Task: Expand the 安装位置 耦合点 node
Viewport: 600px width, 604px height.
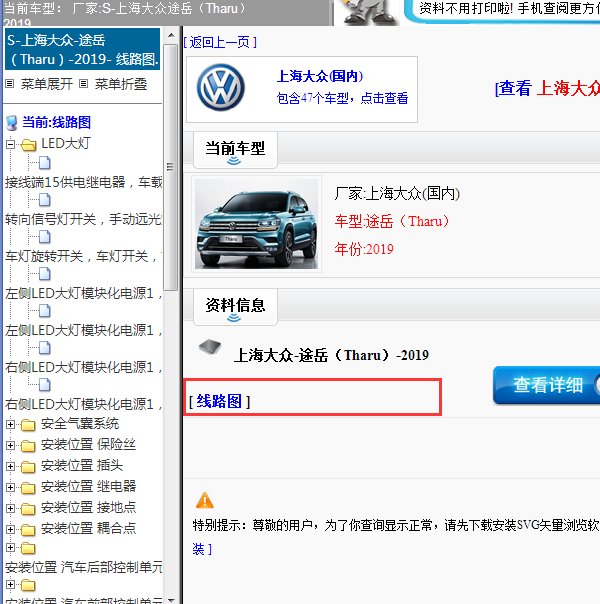Action: (x=10, y=530)
